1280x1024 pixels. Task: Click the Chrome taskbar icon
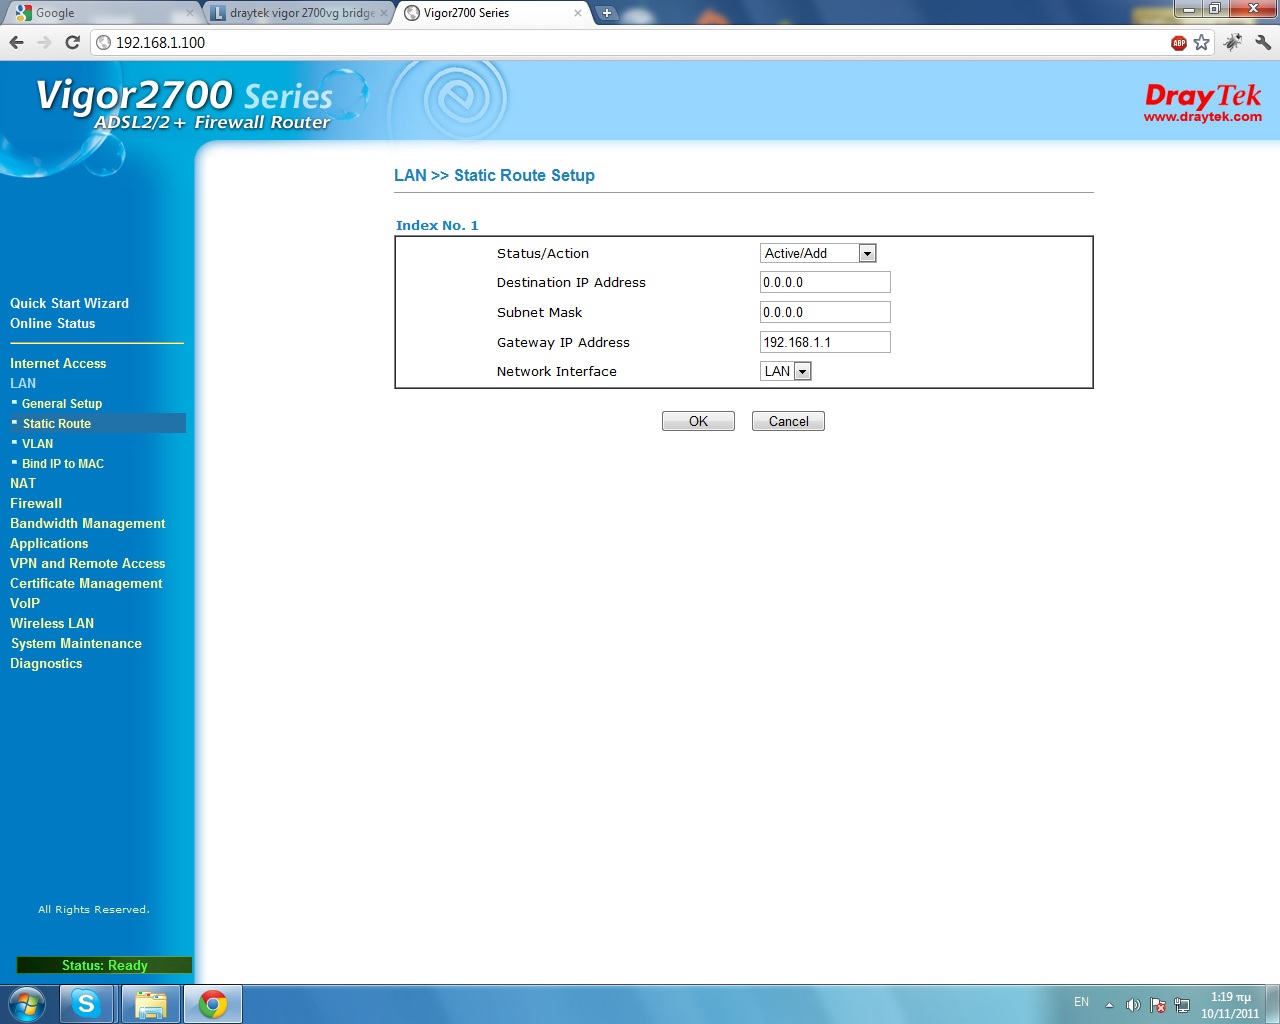[212, 1004]
